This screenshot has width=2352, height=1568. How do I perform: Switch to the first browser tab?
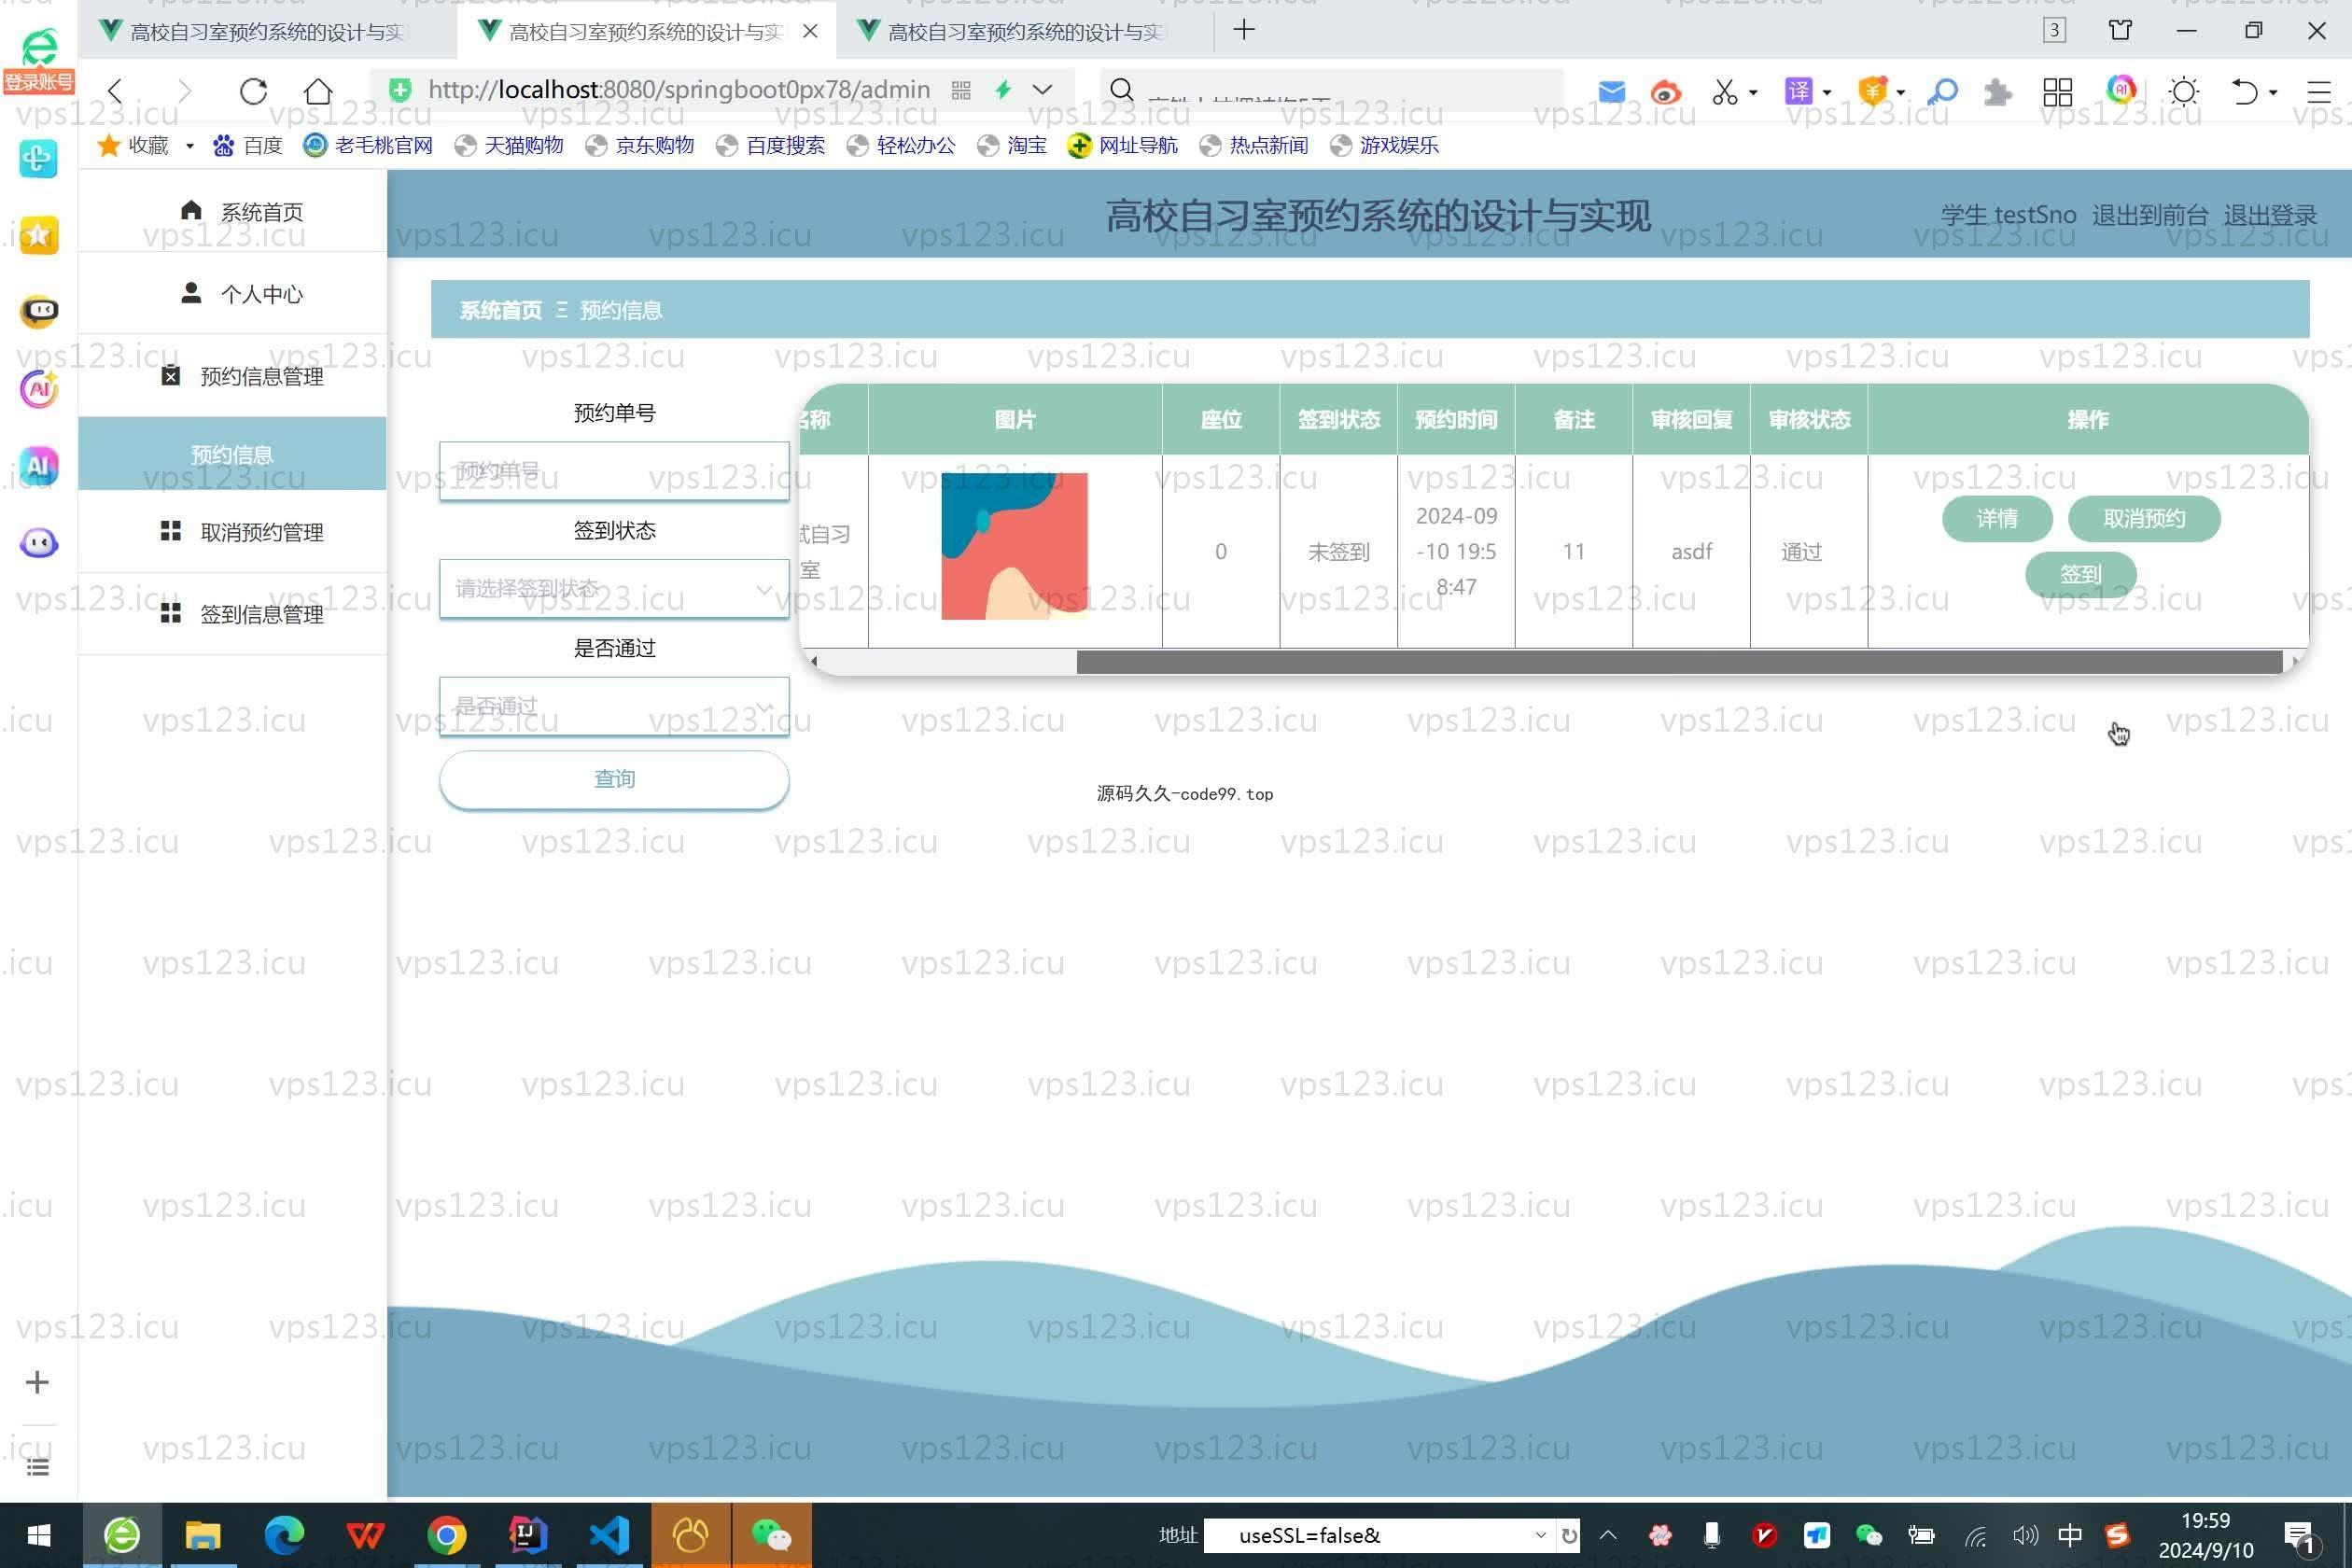pos(266,32)
